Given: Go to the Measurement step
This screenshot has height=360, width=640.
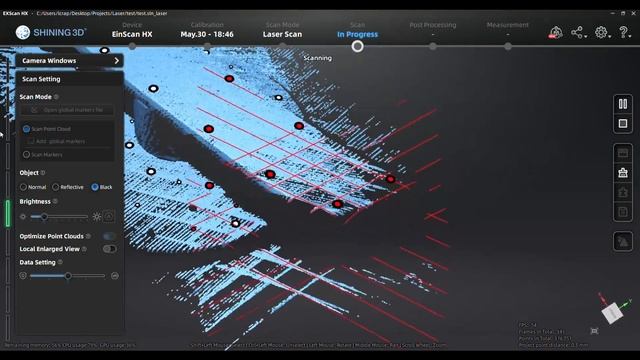Looking at the screenshot, I should pyautogui.click(x=507, y=29).
